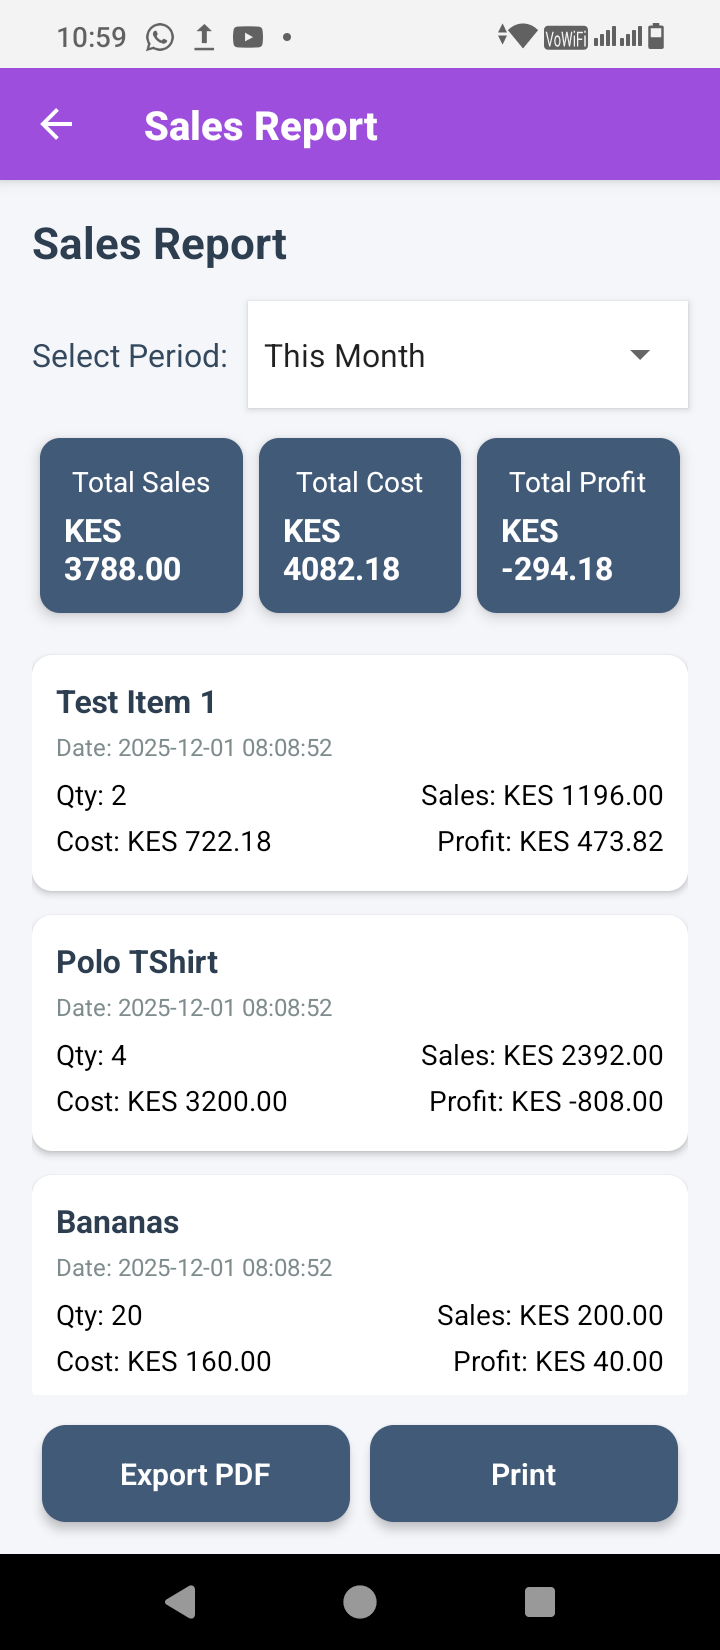Open the WhatsApp notification icon
The height and width of the screenshot is (1650, 720).
pos(159,38)
